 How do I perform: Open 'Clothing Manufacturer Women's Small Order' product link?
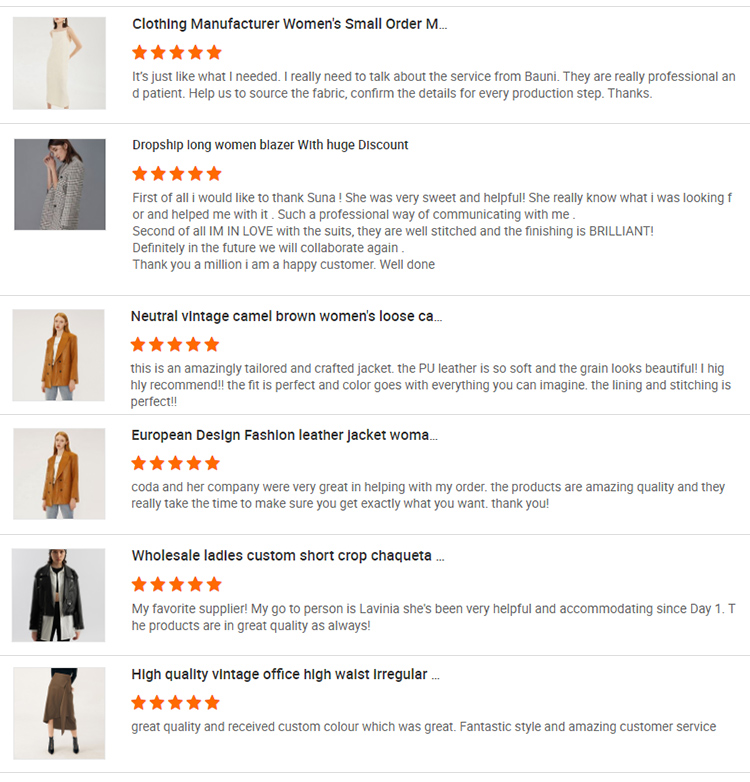[290, 24]
